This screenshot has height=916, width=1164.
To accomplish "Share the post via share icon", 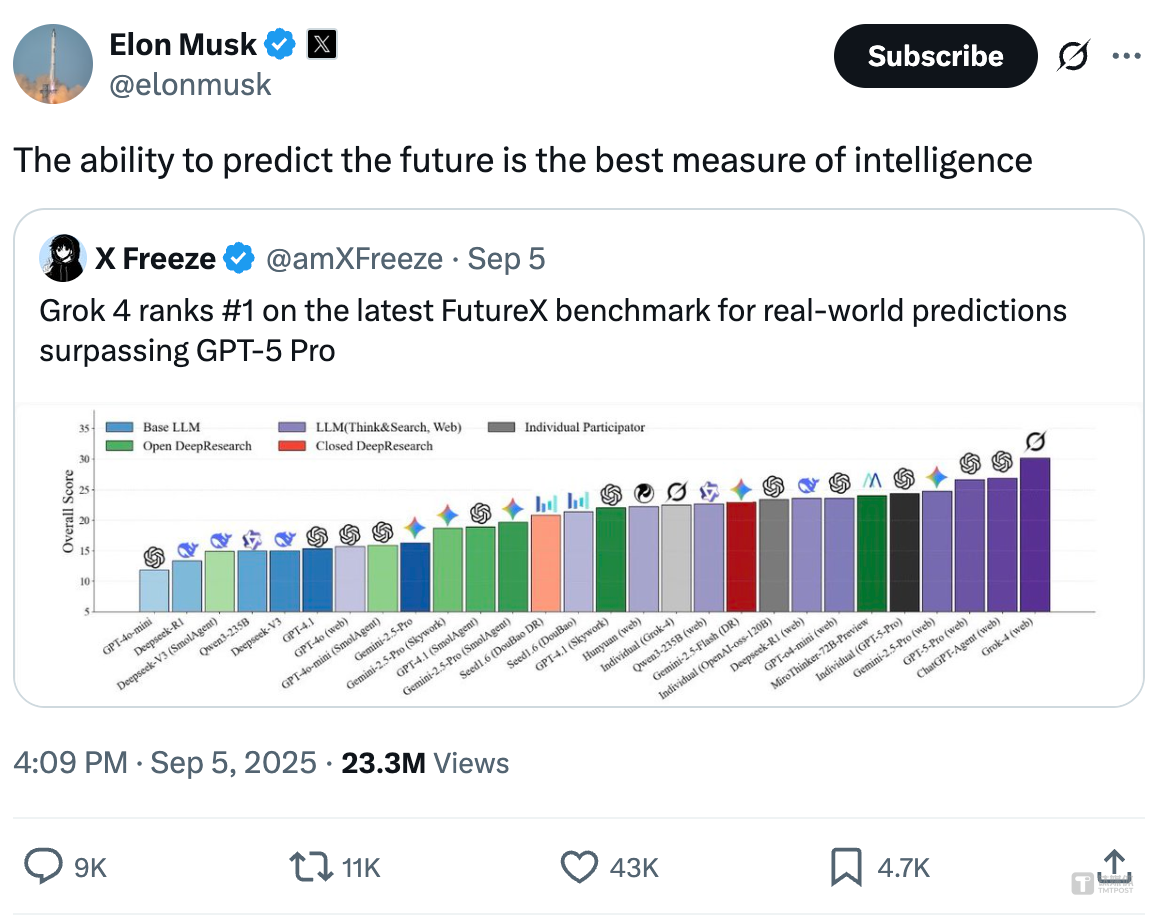I will tap(1116, 866).
